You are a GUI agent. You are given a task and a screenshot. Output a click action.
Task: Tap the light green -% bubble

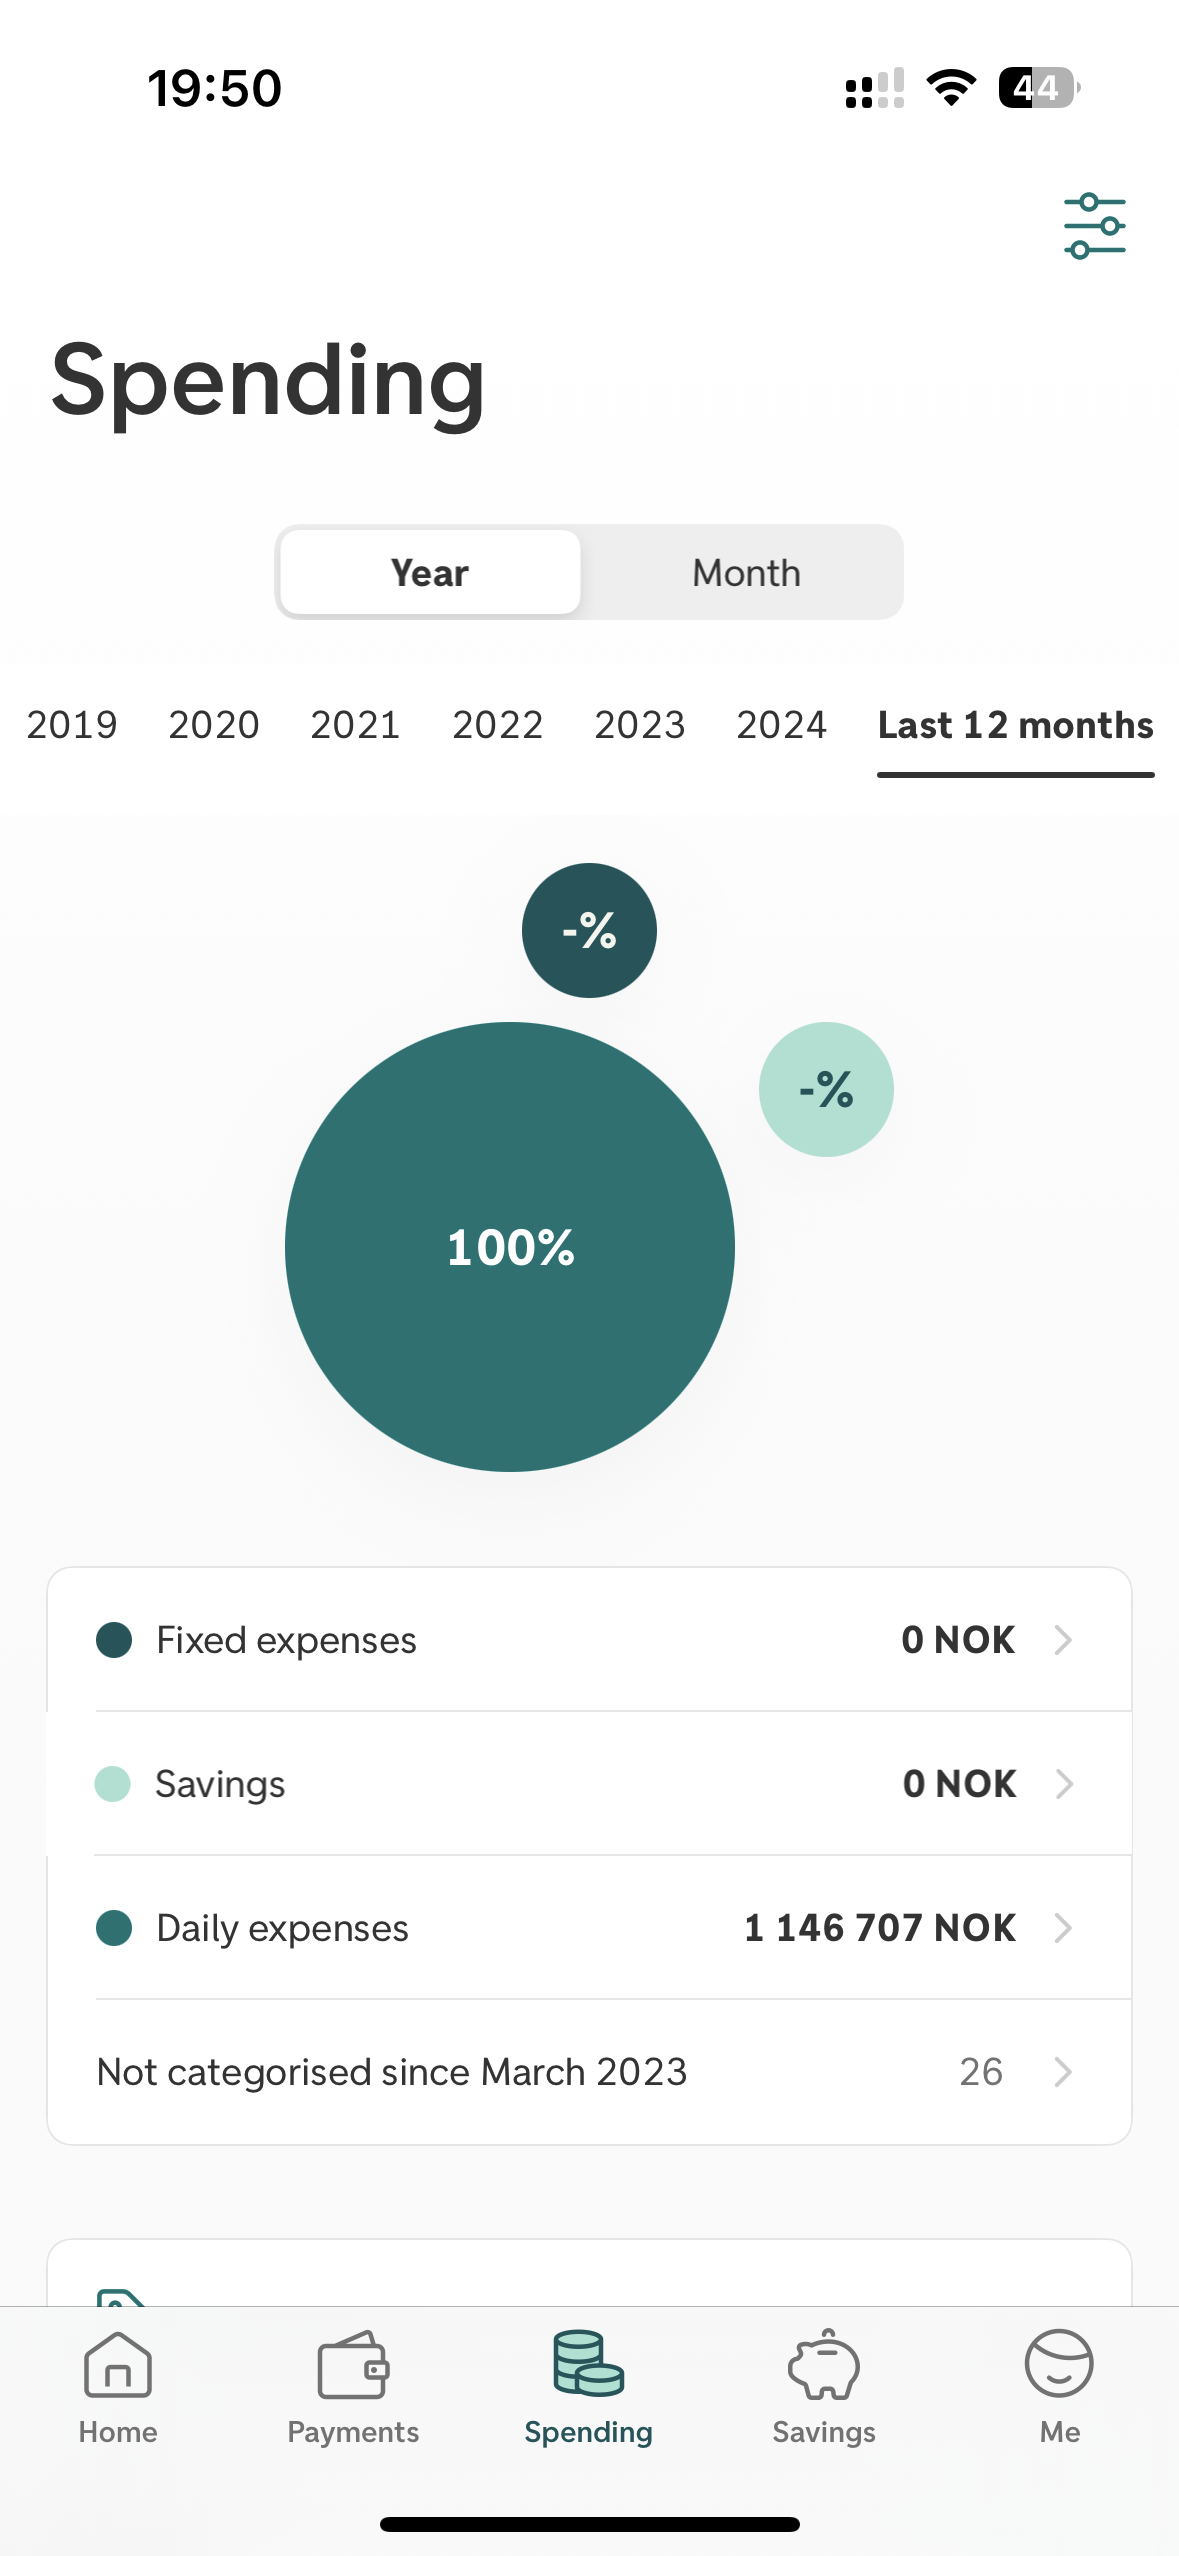tap(826, 1089)
